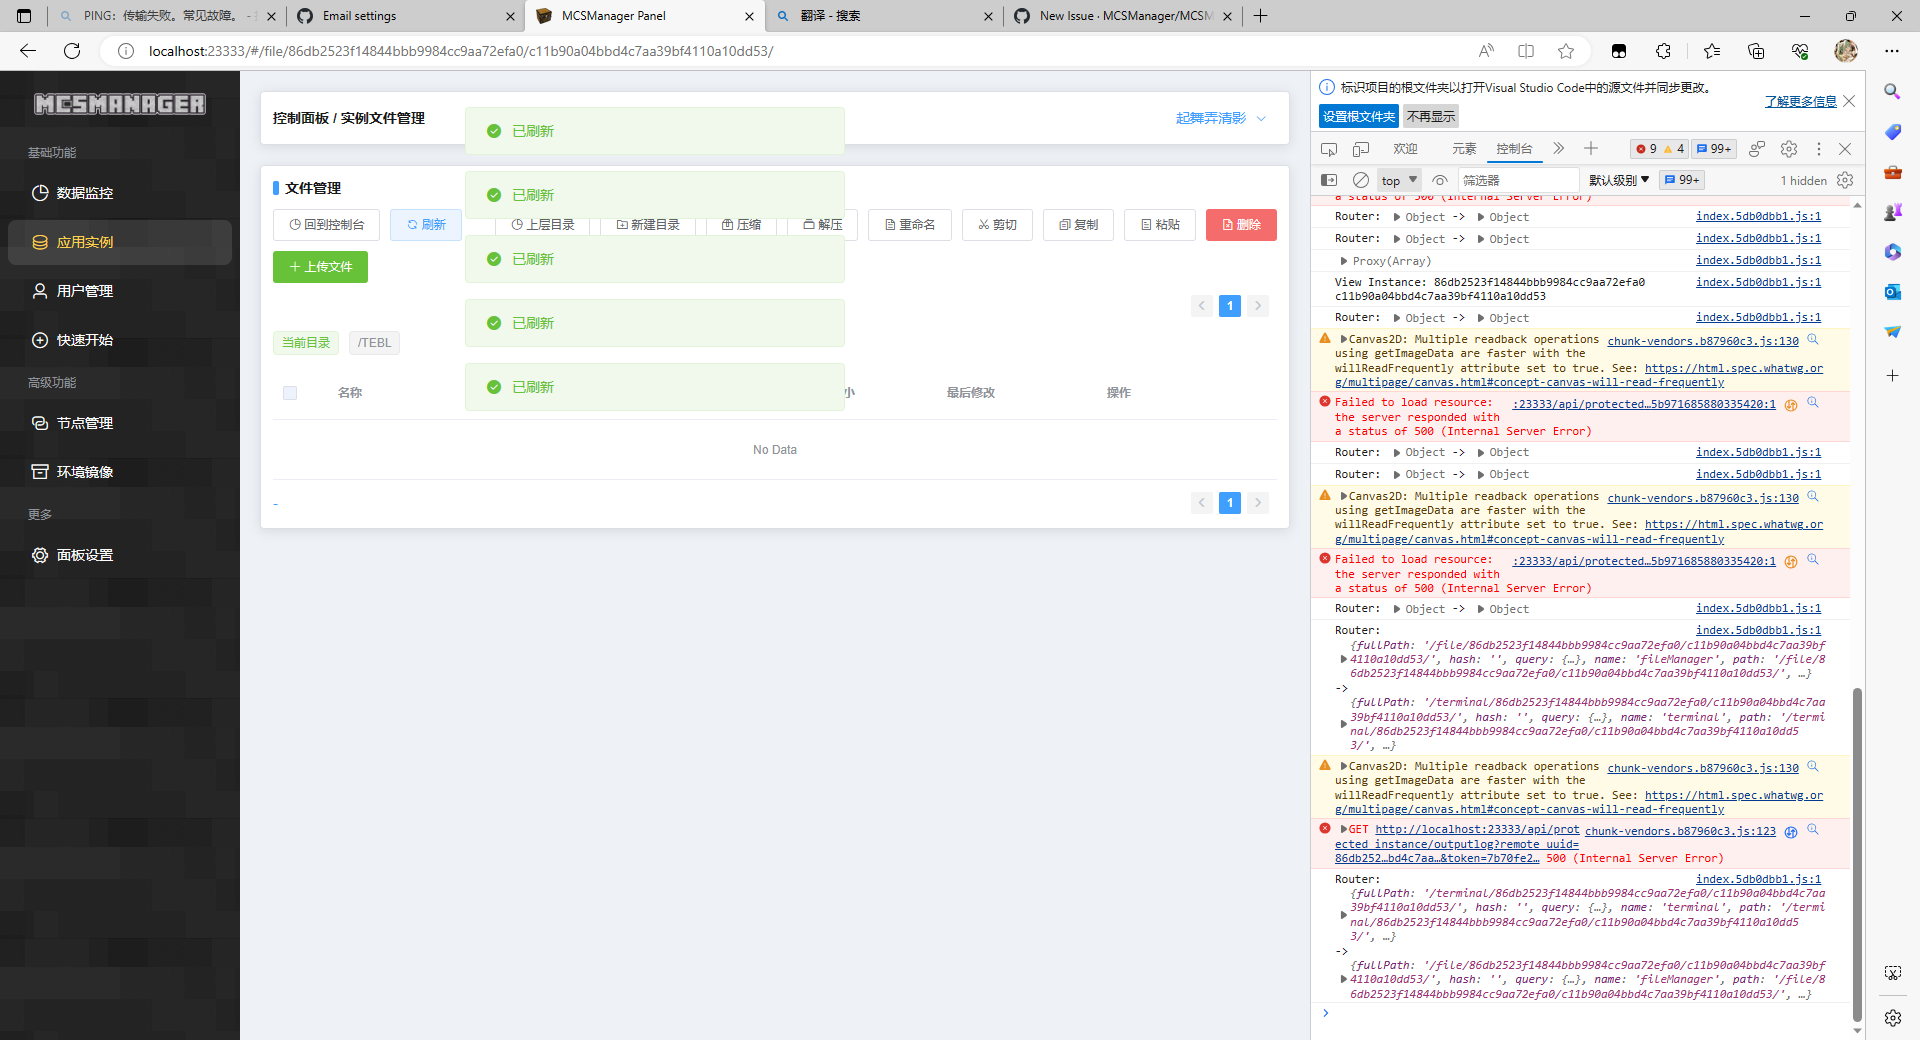Toggle the device emulation icon in DevTools
Image resolution: width=1920 pixels, height=1040 pixels.
click(x=1361, y=148)
